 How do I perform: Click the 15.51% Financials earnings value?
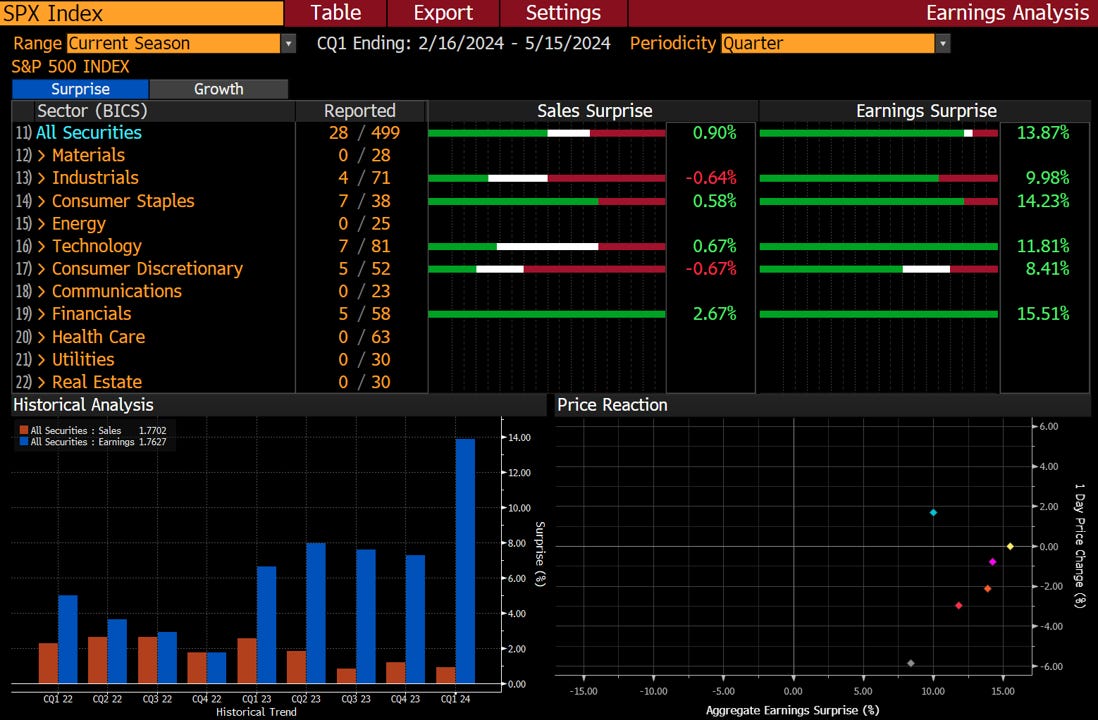1043,314
